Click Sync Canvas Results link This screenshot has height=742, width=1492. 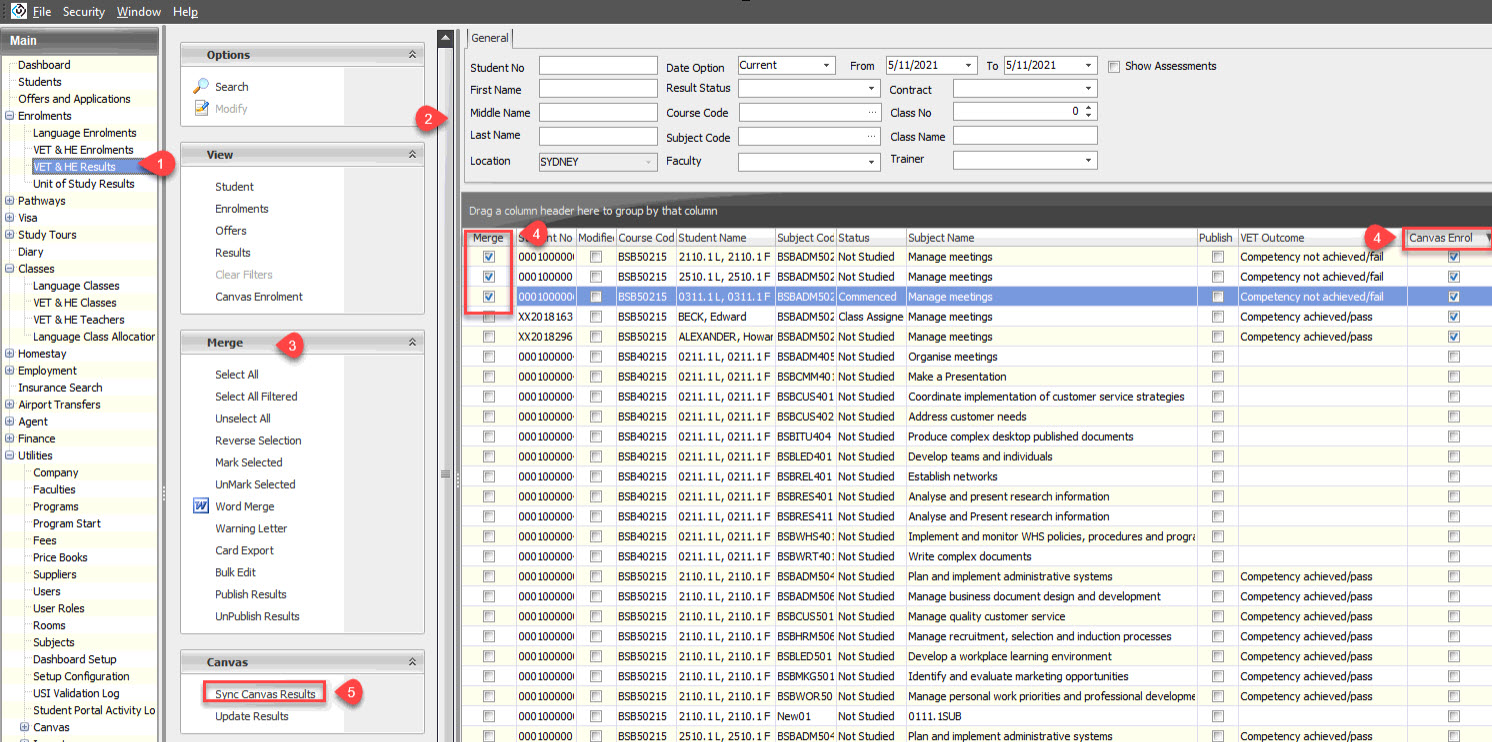click(x=265, y=694)
